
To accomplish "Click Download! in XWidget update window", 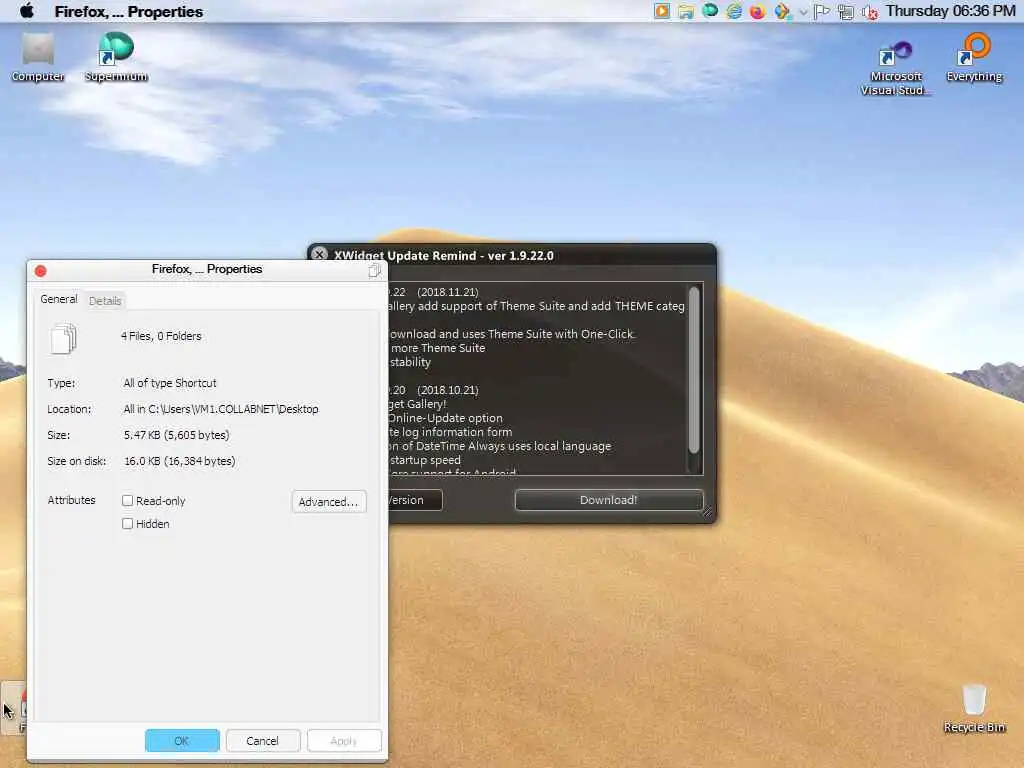I will pos(609,500).
